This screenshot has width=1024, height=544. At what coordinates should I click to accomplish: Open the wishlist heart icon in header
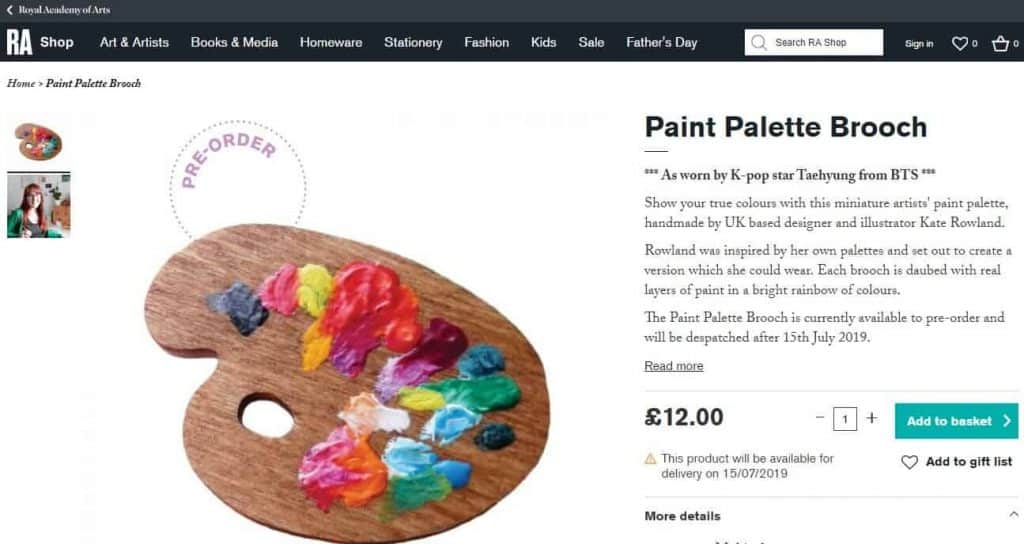coord(959,43)
